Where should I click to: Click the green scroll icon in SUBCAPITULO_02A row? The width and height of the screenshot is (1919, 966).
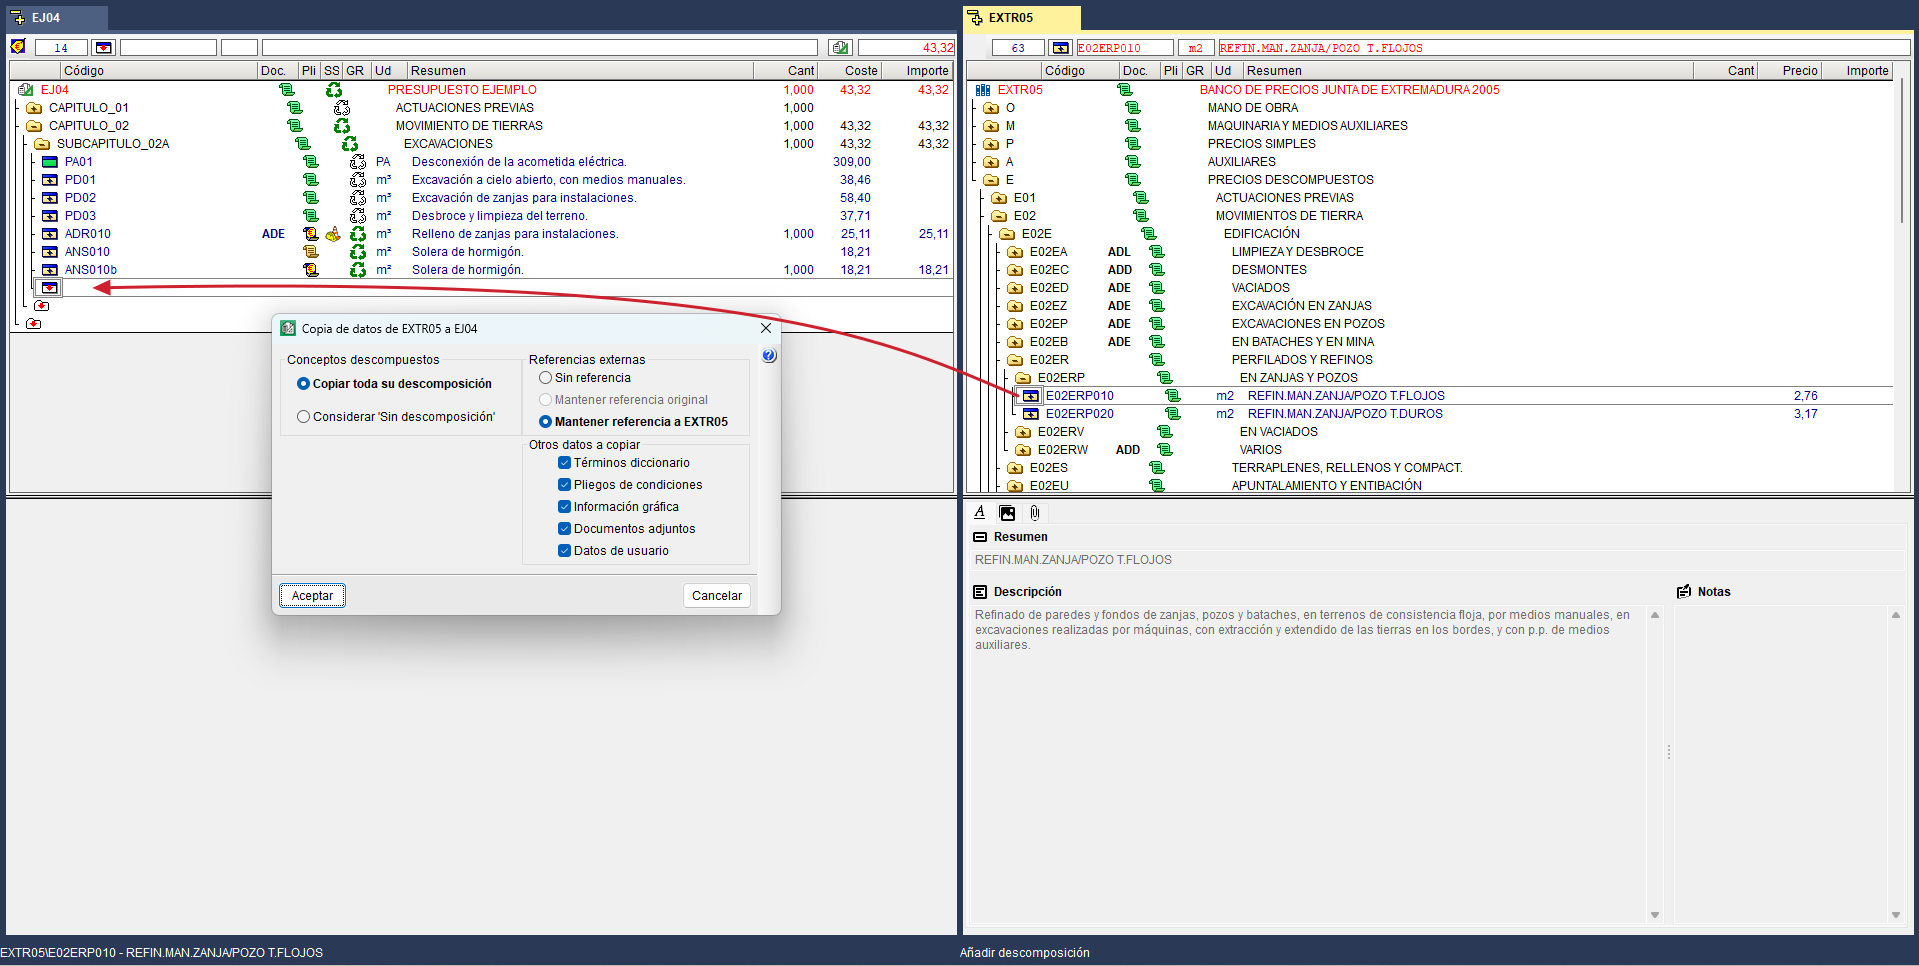pyautogui.click(x=303, y=144)
